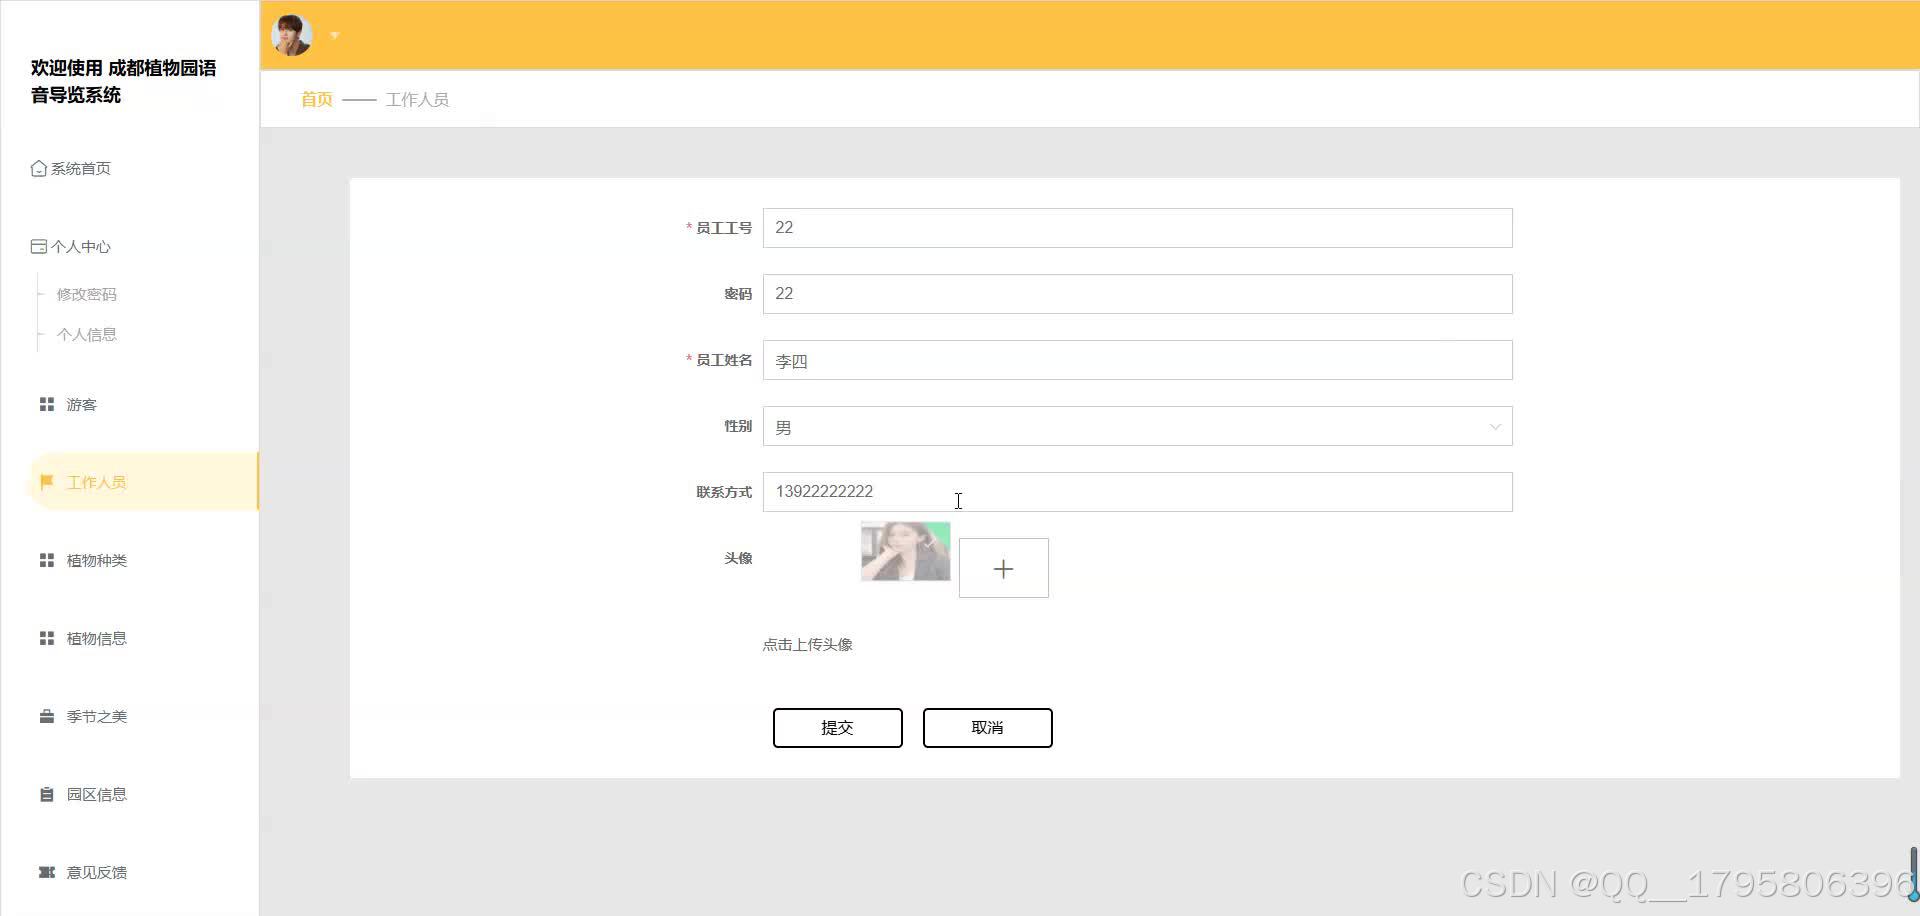Click the flag icon for 工作人员

click(47, 482)
